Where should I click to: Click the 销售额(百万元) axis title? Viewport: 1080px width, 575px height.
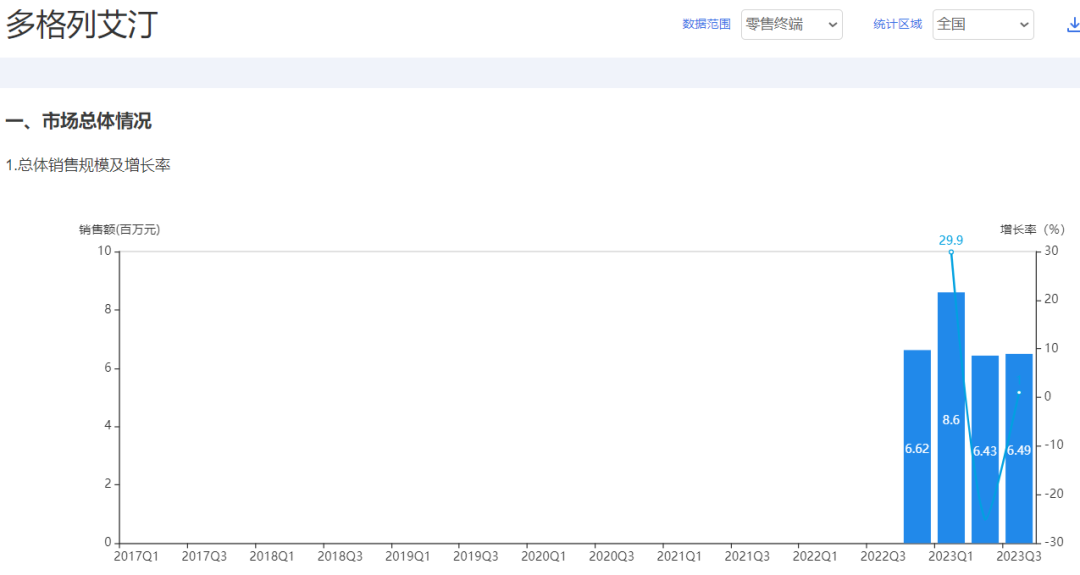click(119, 229)
